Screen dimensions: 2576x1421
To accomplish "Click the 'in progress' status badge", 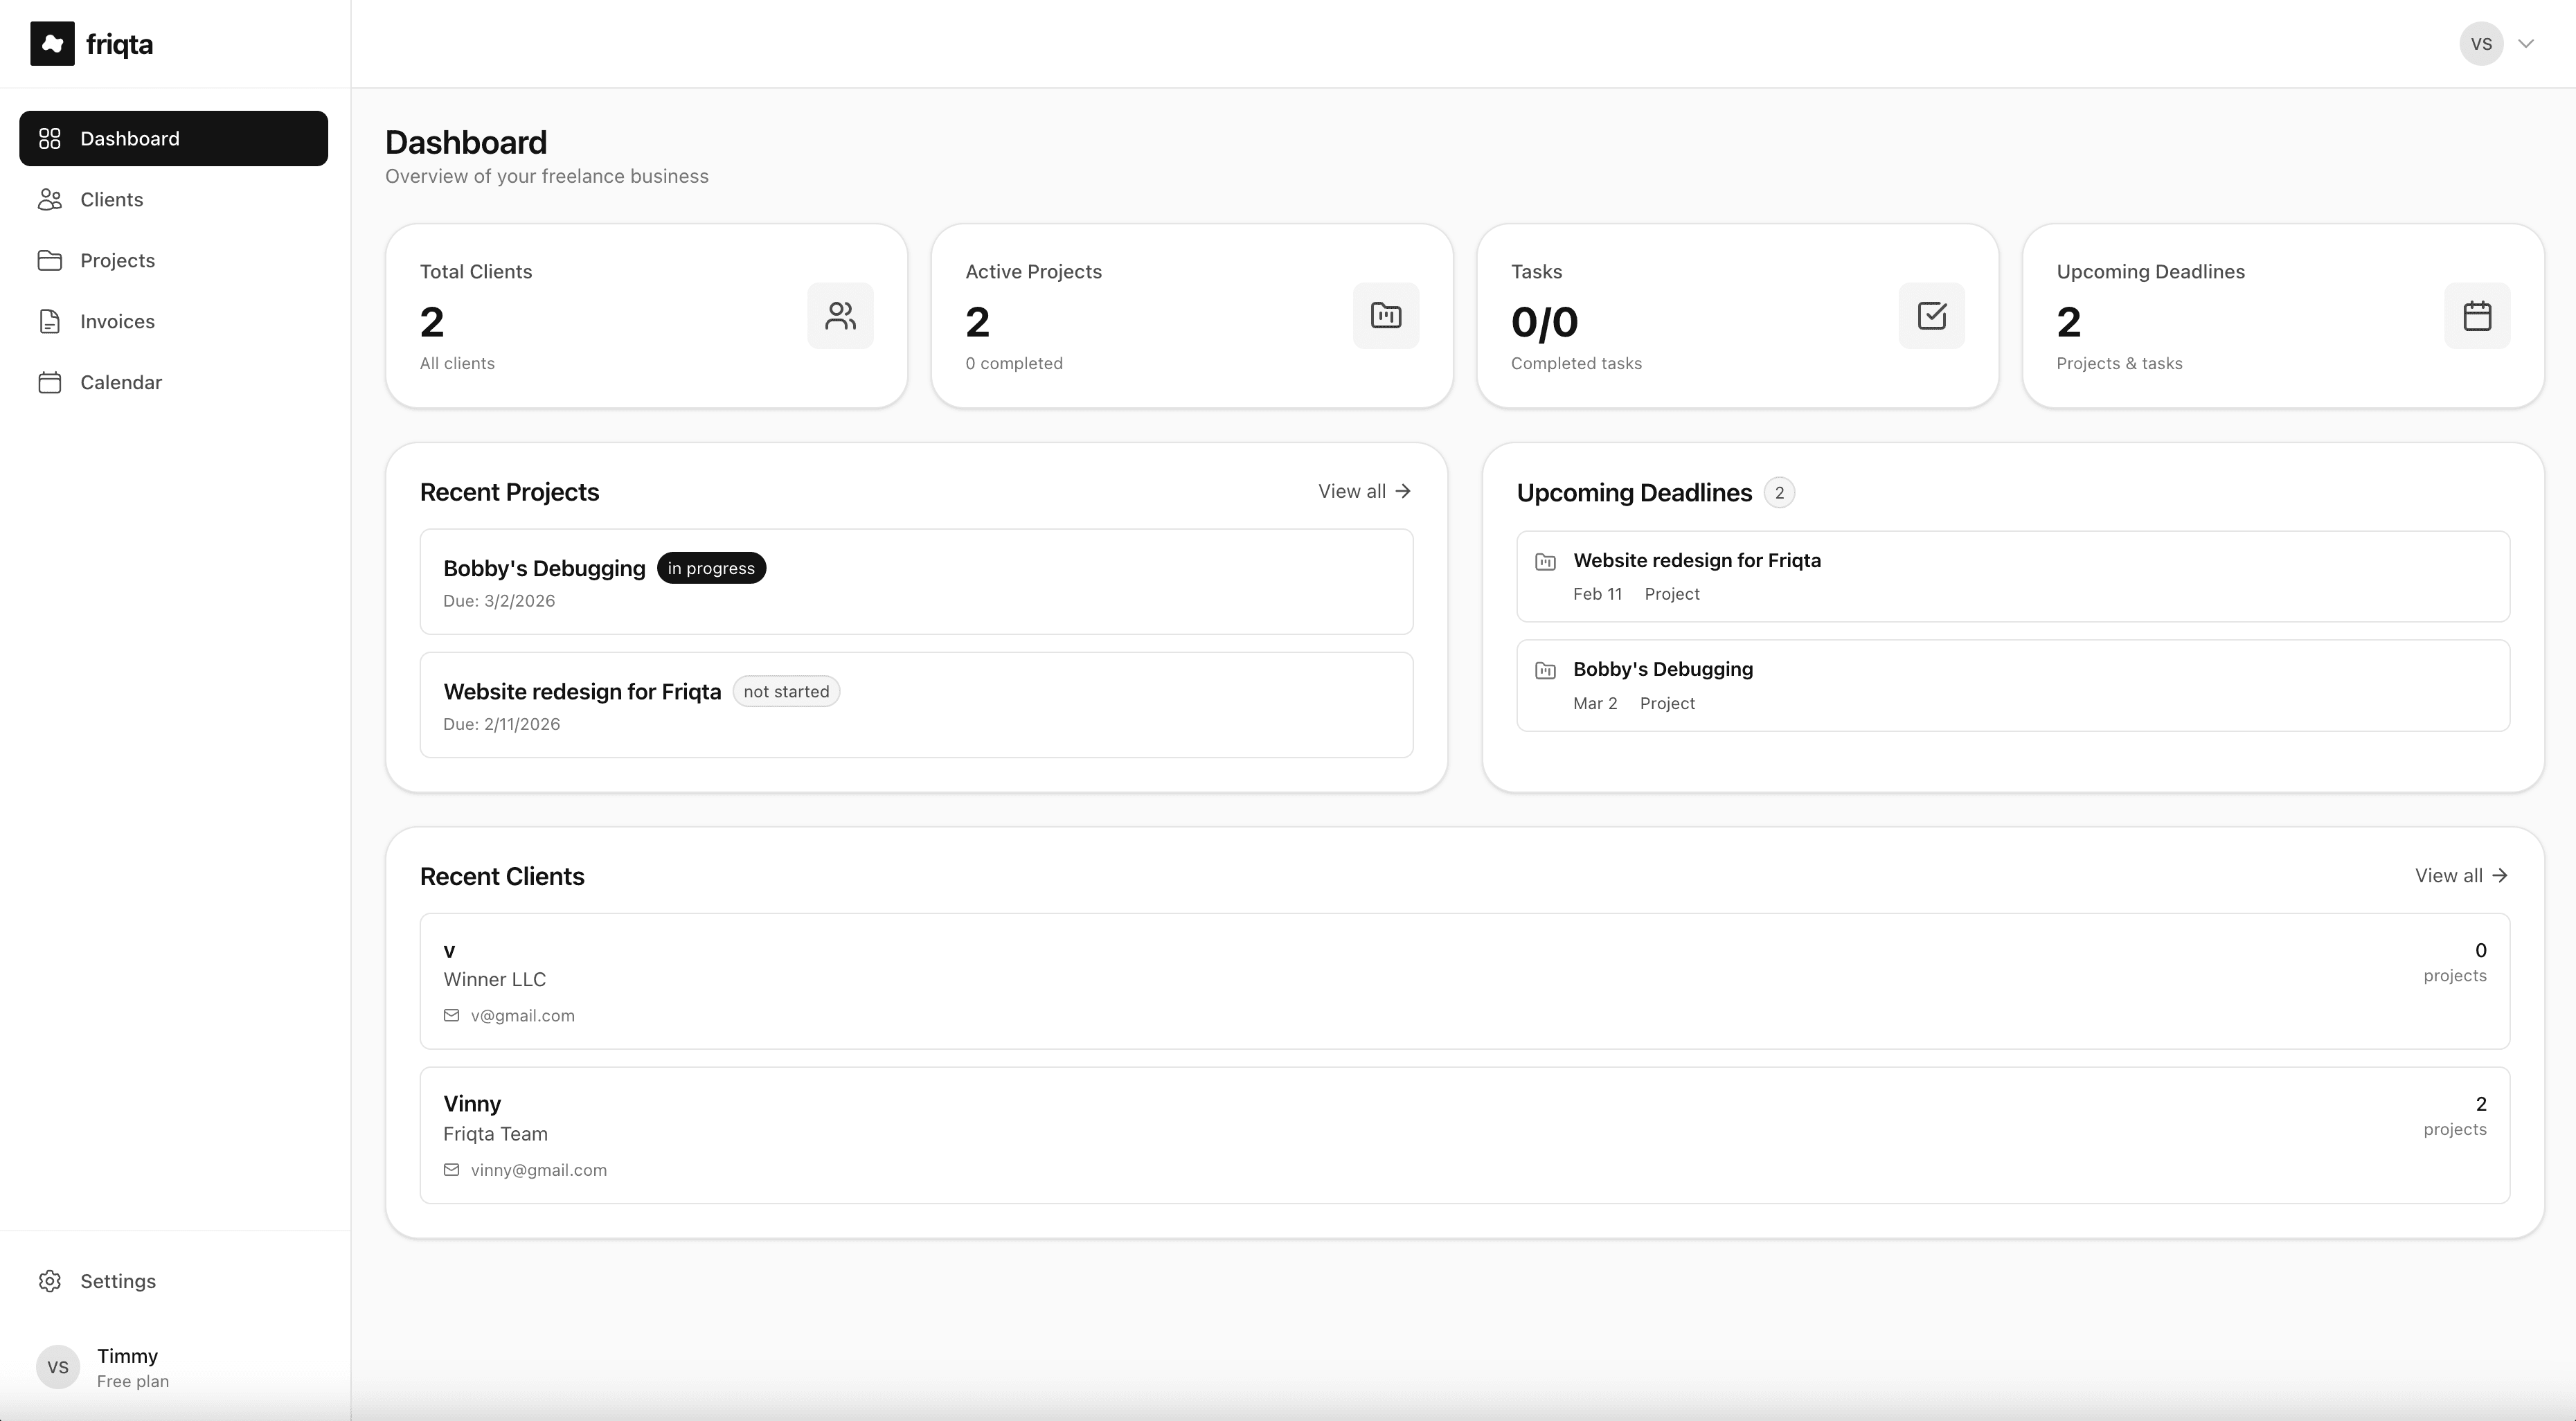I will [711, 567].
